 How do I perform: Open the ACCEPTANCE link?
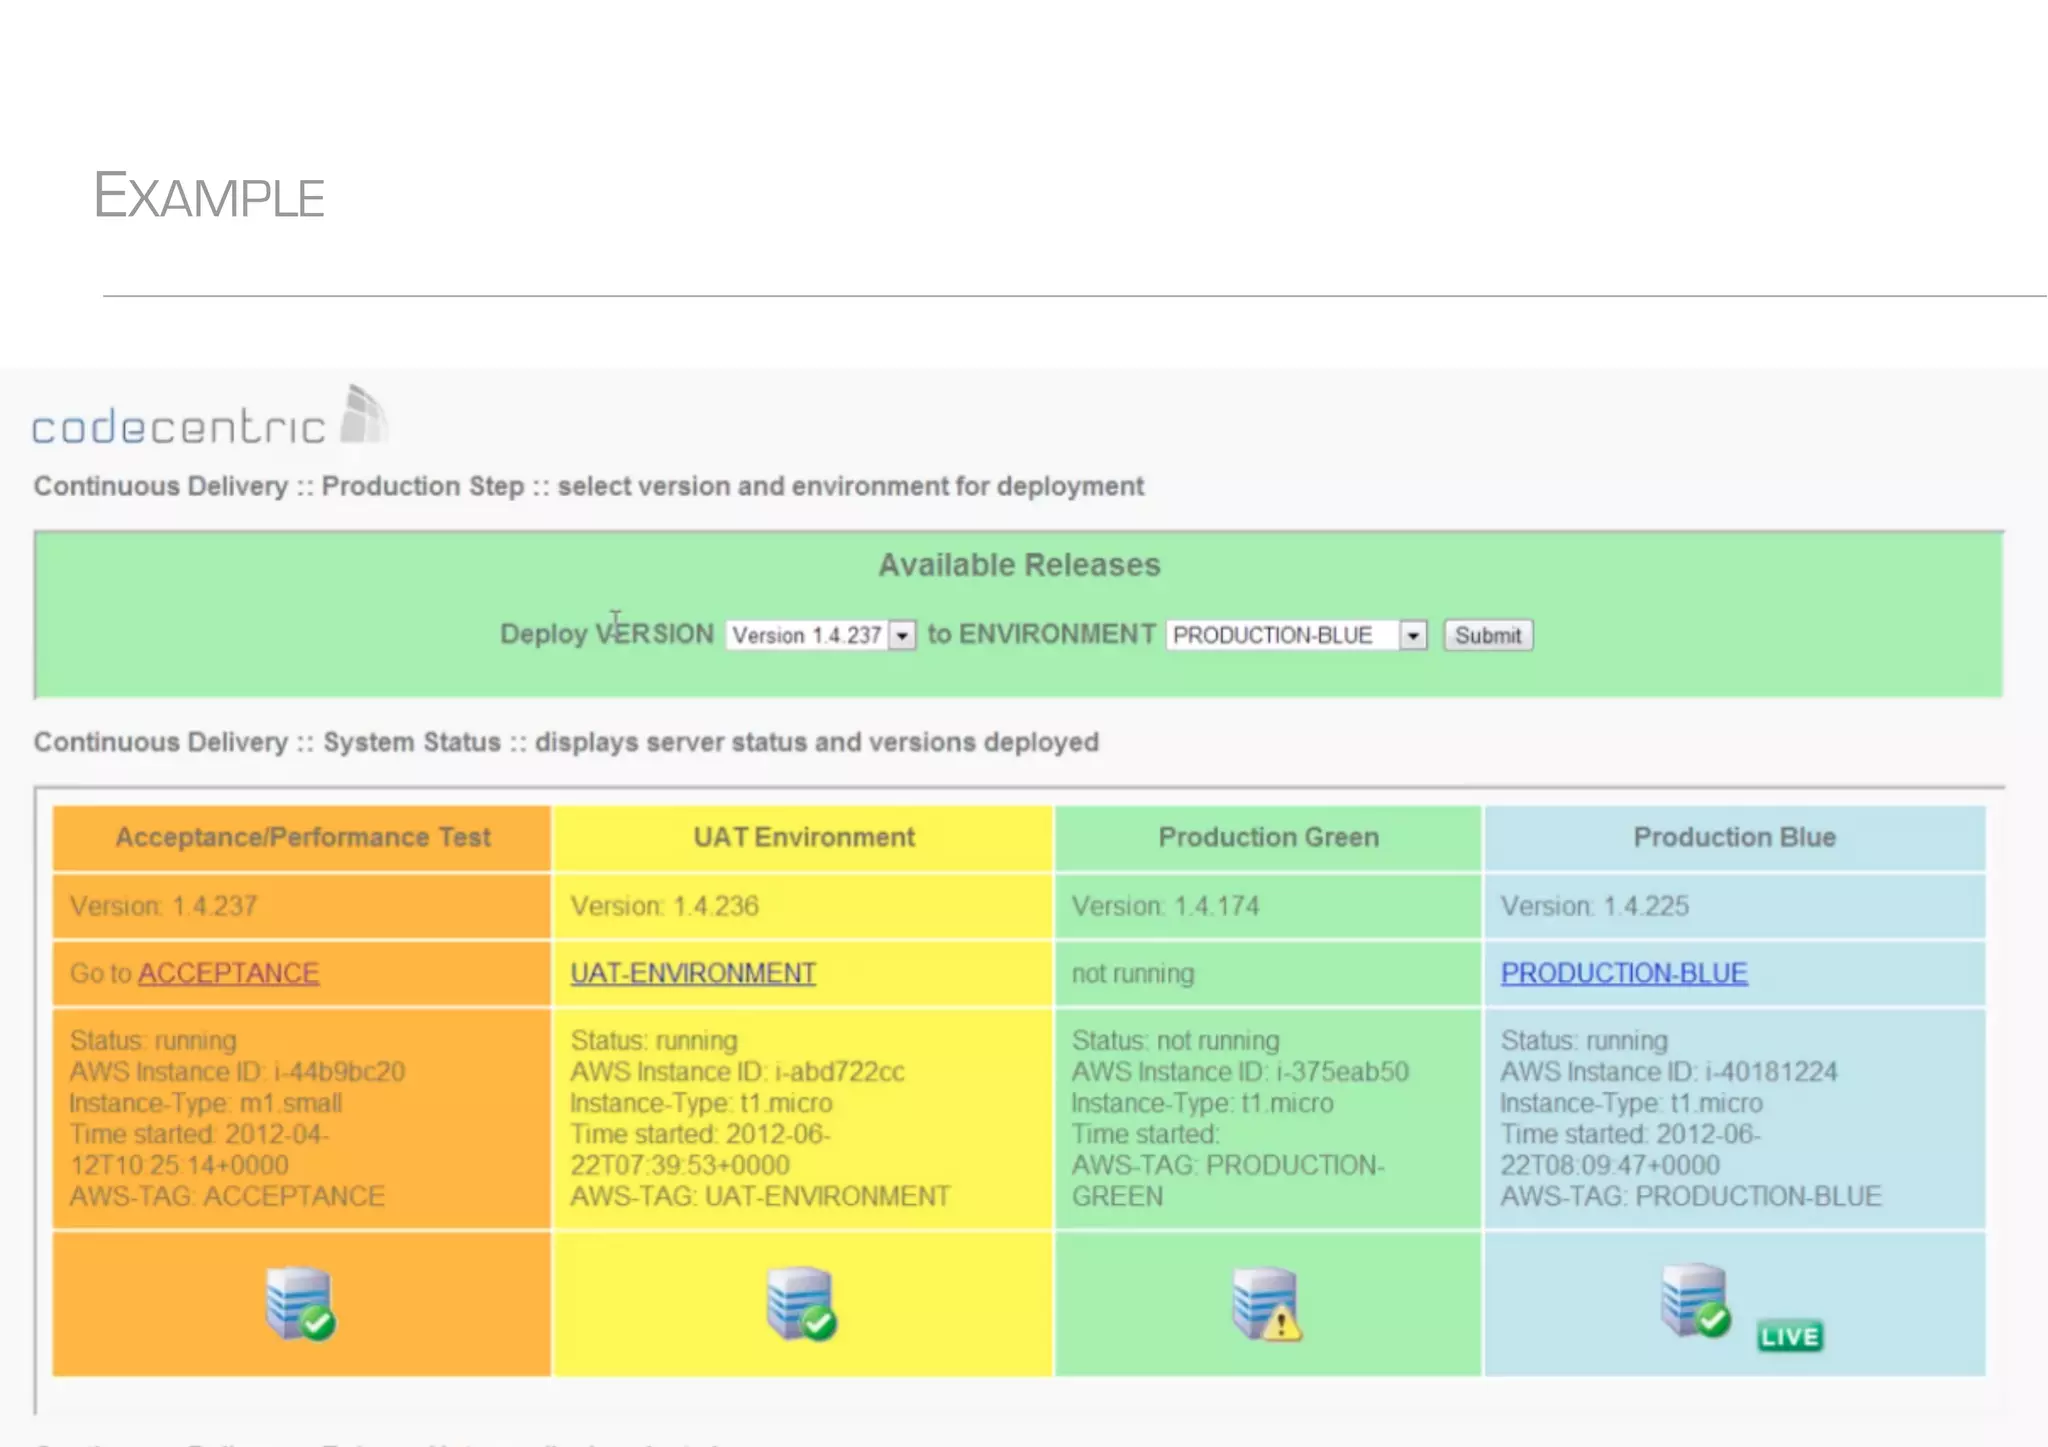coord(229,973)
